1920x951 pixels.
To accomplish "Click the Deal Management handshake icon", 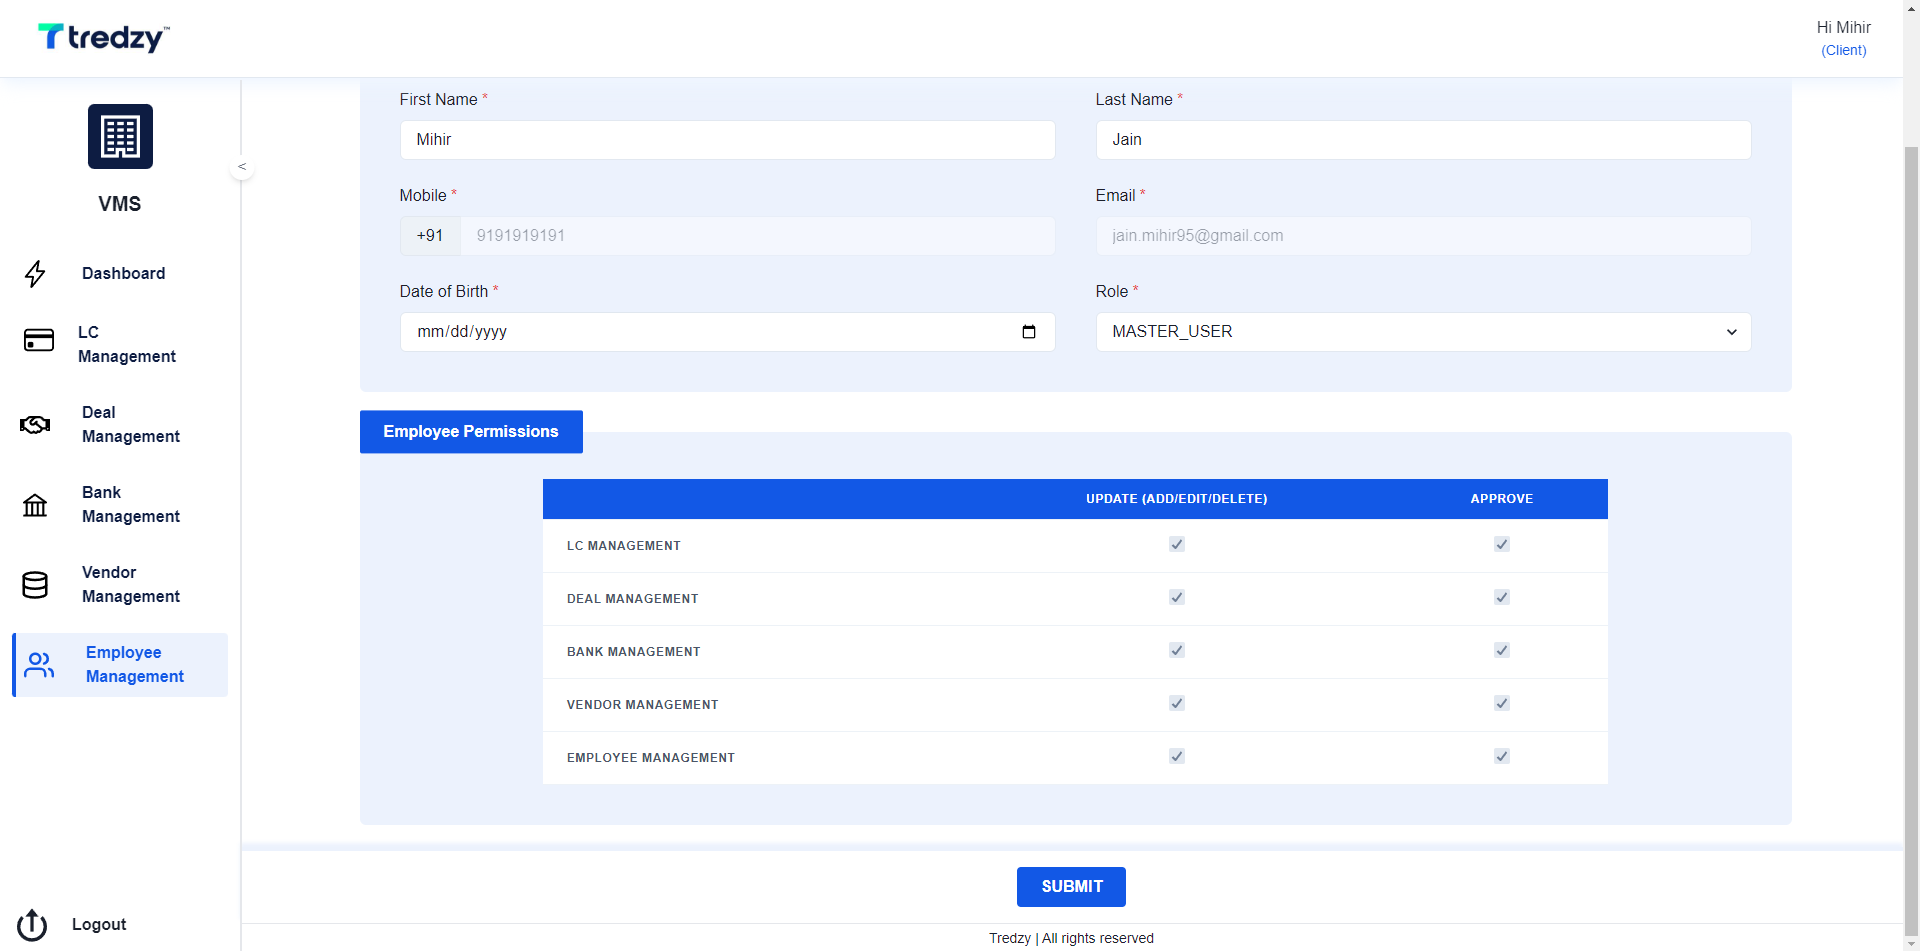I will (35, 425).
